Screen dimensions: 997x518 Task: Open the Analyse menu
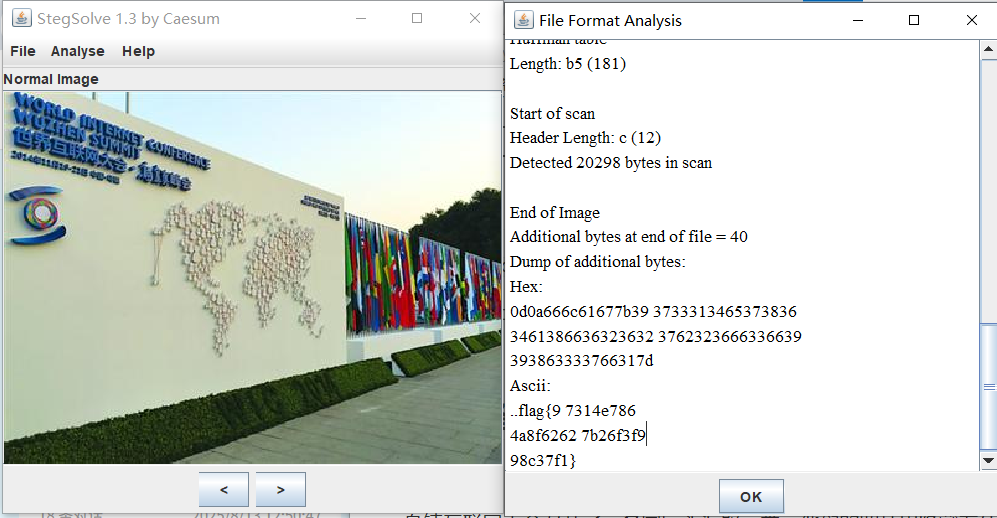tap(78, 51)
